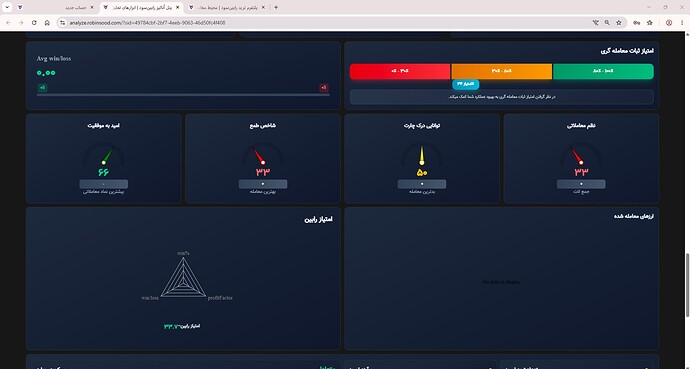Click the win% radar axis label
This screenshot has width=690, height=369.
(183, 253)
